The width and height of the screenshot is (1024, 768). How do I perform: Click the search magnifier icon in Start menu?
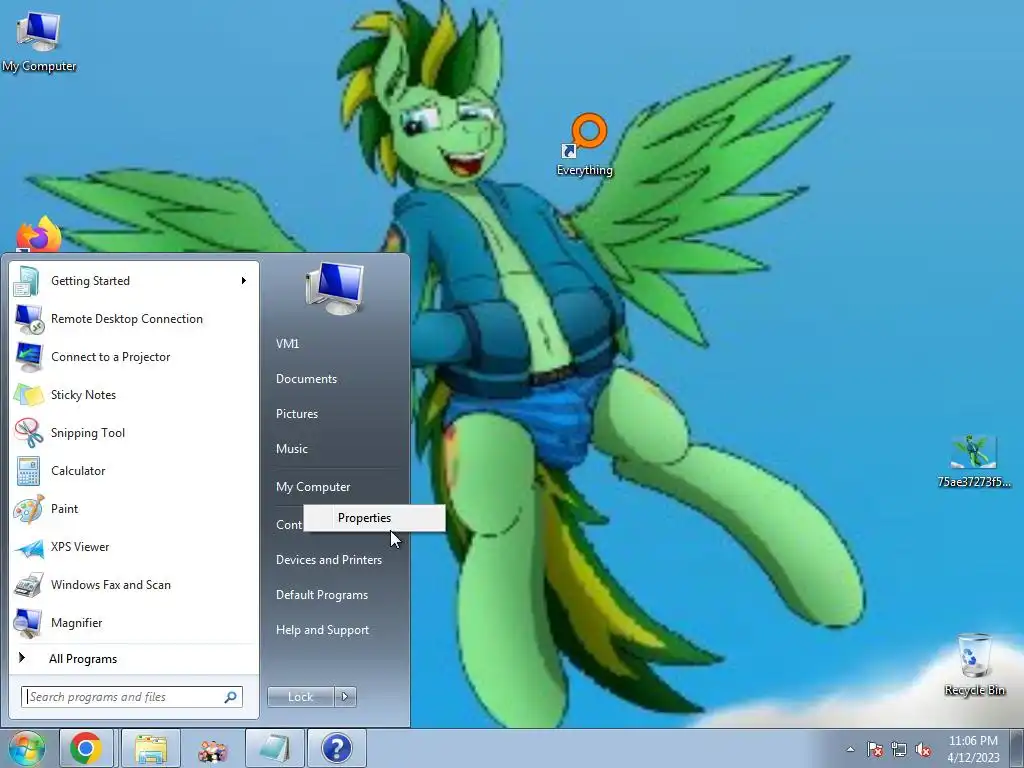(x=231, y=697)
